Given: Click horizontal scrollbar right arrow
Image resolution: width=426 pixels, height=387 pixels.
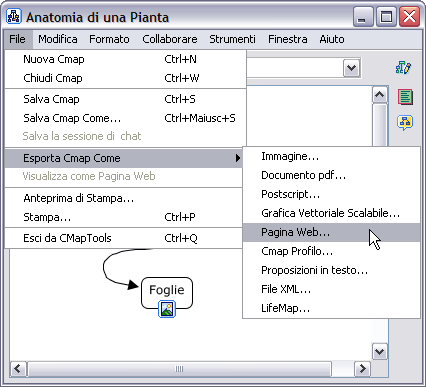Looking at the screenshot, I should click(362, 369).
